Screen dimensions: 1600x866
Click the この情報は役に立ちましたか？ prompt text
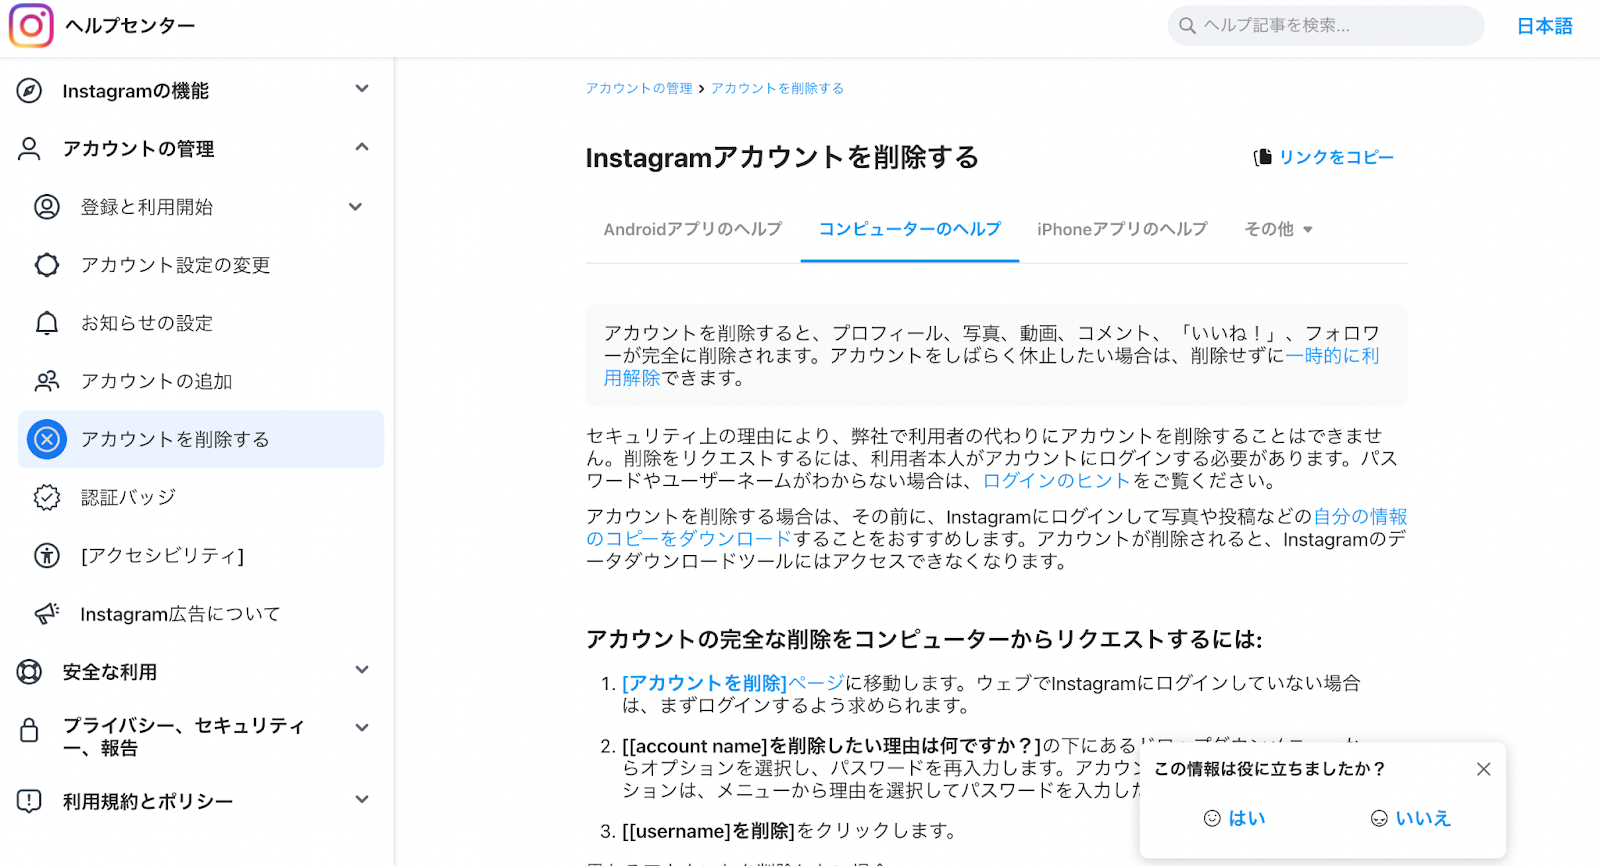[1269, 769]
